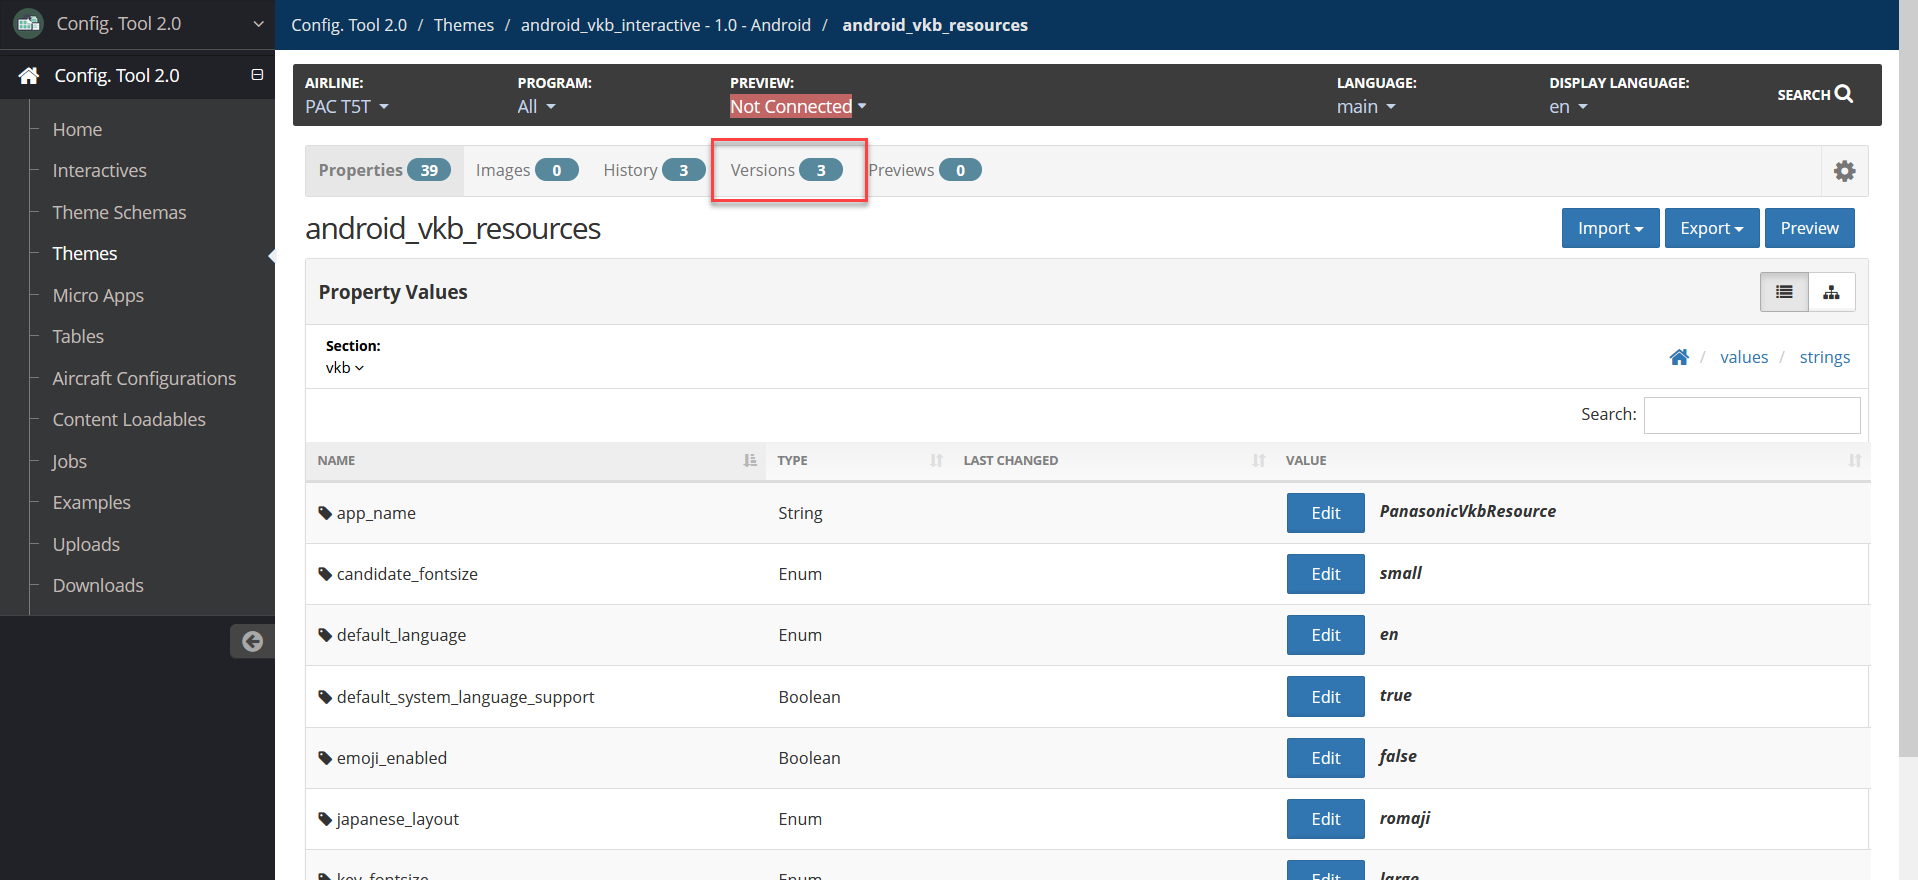Sort by the TYPE column sort icon

click(x=936, y=460)
